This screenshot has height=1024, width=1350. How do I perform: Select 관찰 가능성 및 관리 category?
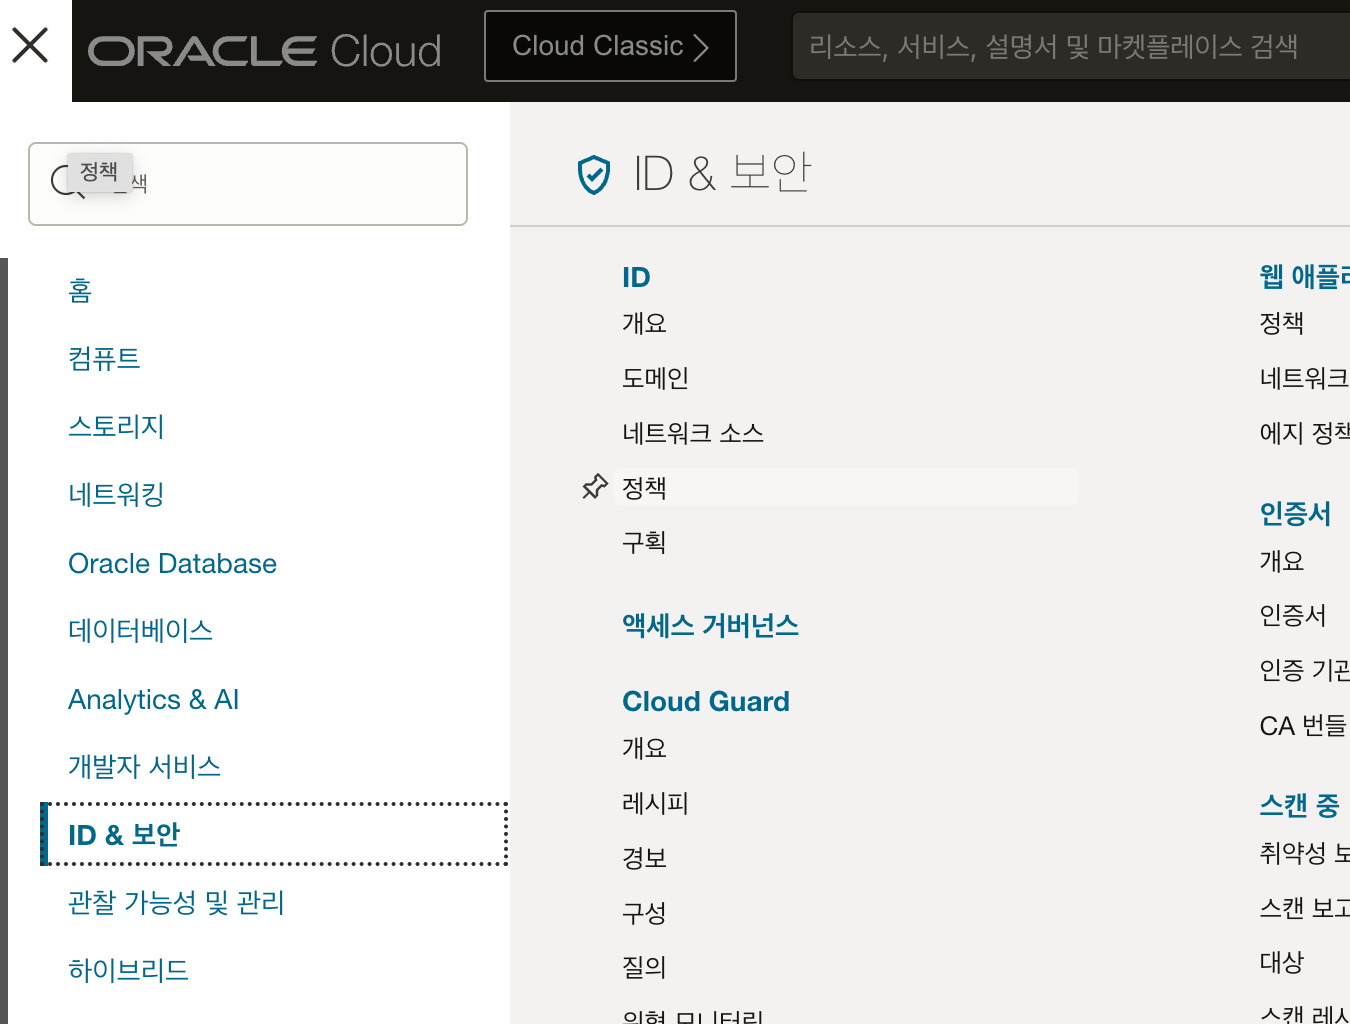pyautogui.click(x=176, y=903)
